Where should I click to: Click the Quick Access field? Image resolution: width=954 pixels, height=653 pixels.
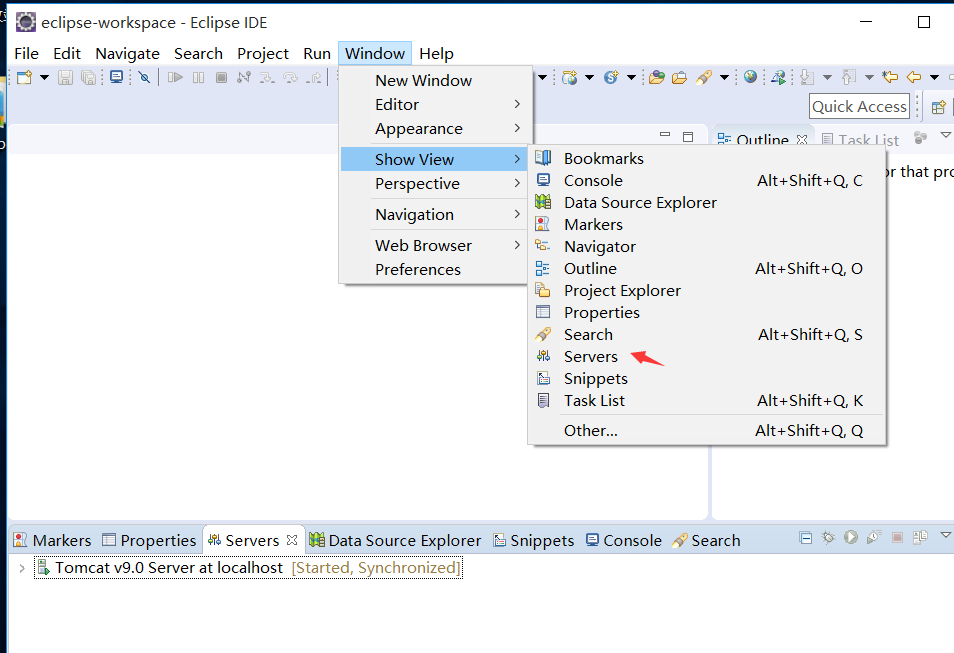tap(859, 107)
